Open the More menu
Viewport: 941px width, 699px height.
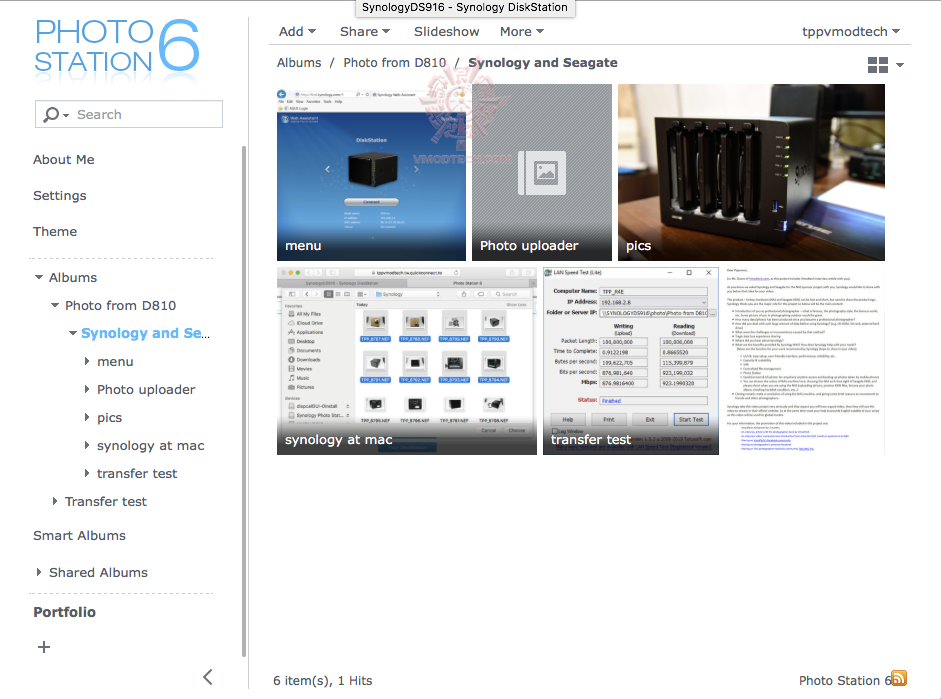tap(522, 31)
